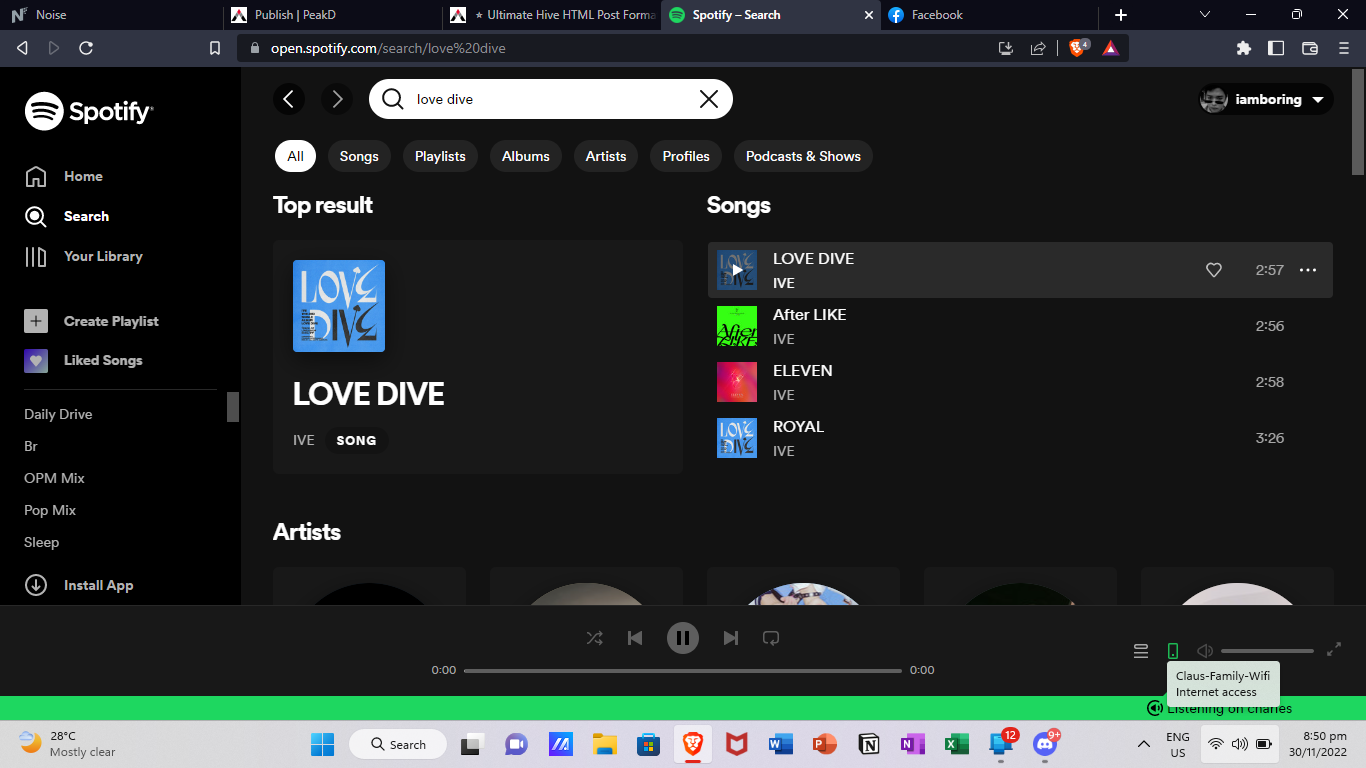Filter results by Podcasts & Shows
This screenshot has width=1366, height=768.
[803, 156]
